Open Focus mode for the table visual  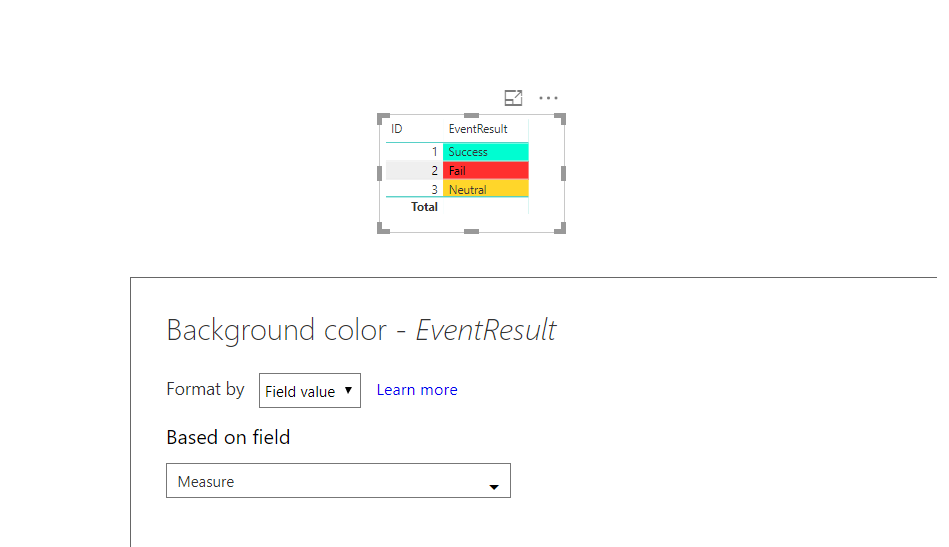pos(513,97)
